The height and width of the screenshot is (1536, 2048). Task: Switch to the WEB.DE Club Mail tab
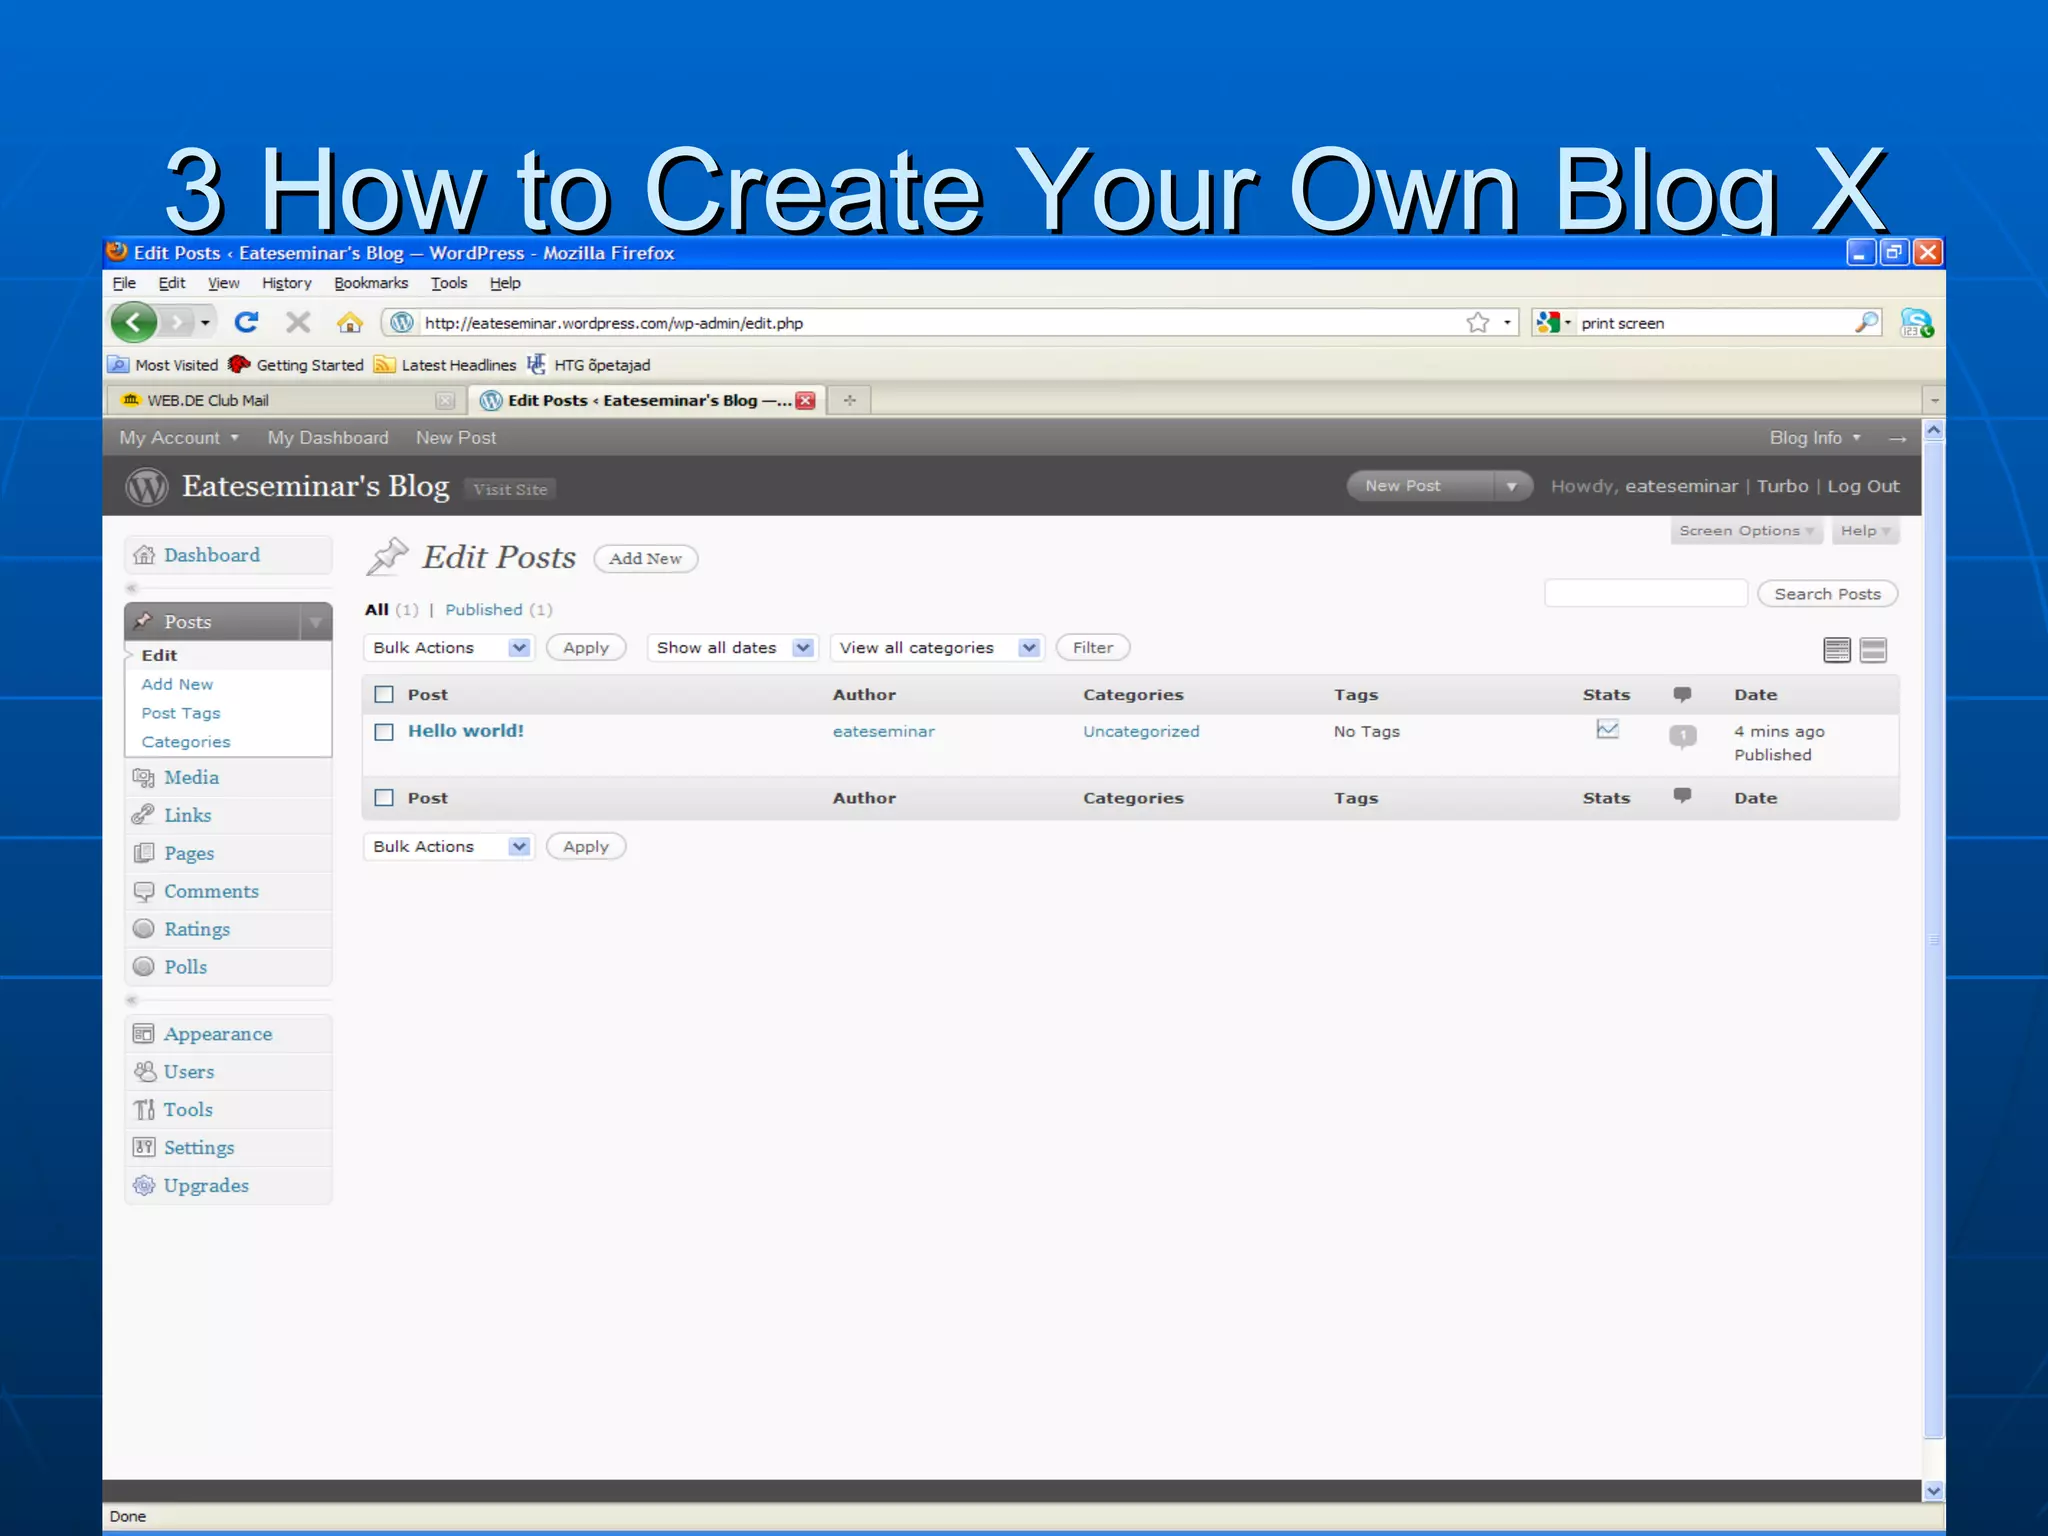tap(285, 401)
